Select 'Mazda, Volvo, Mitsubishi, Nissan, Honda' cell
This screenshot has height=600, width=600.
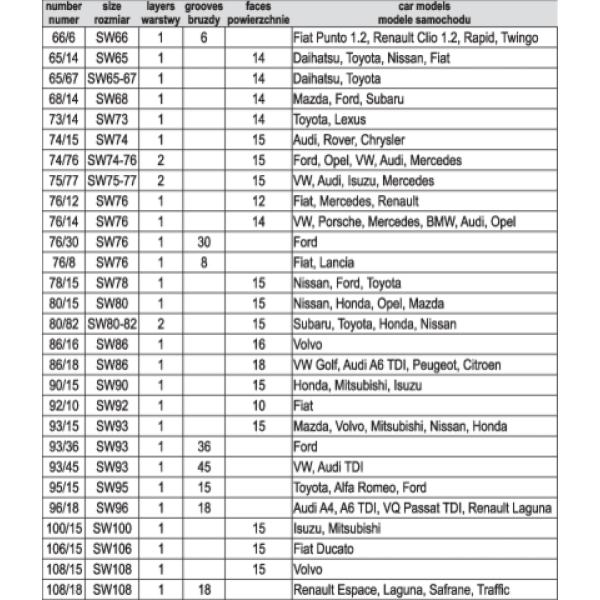click(425, 426)
